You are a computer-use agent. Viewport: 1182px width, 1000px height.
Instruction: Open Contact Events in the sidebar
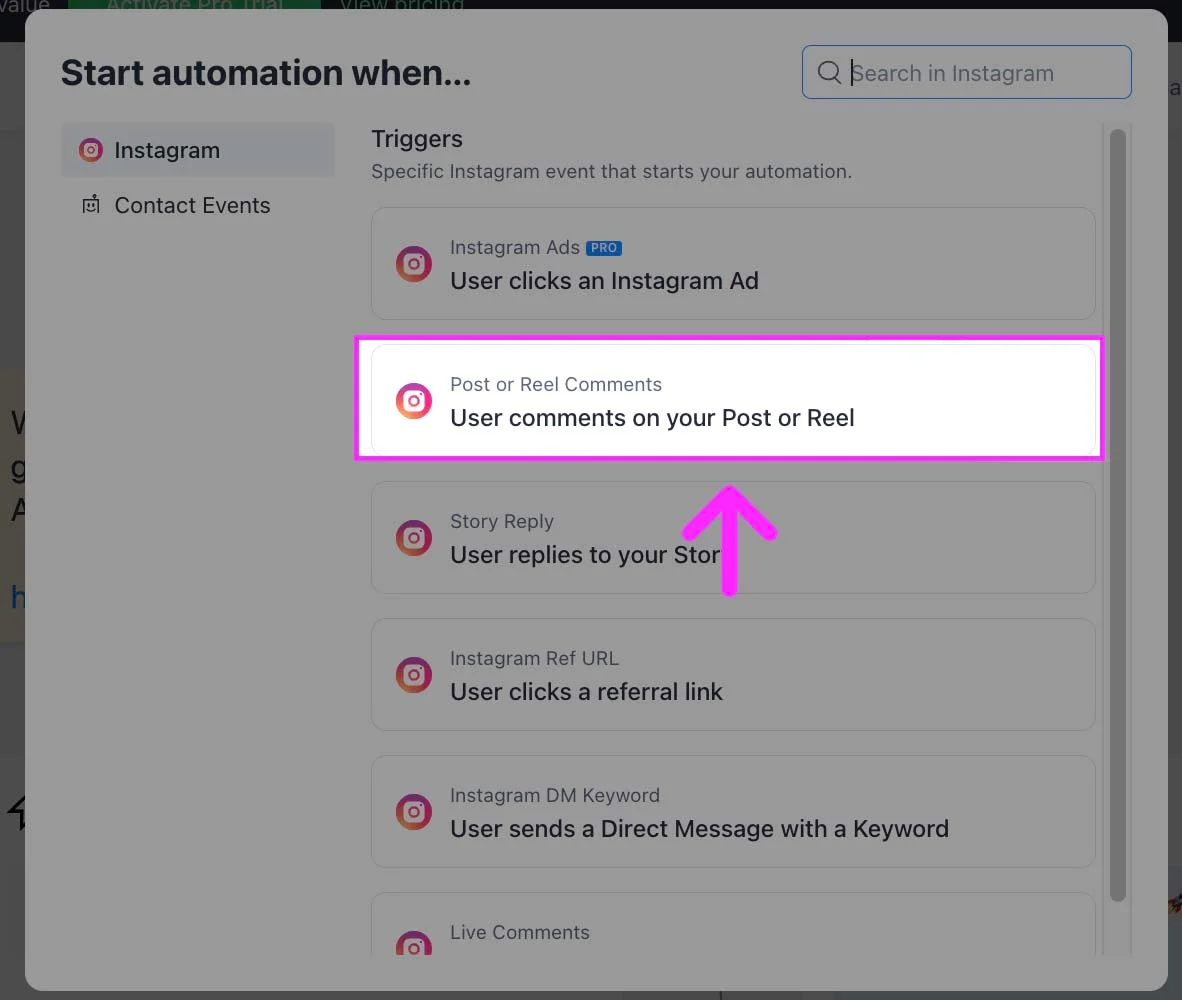click(198, 205)
